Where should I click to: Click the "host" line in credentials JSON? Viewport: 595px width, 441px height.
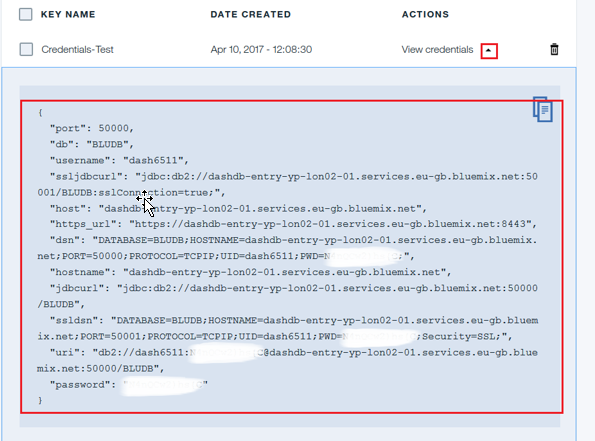pyautogui.click(x=238, y=209)
